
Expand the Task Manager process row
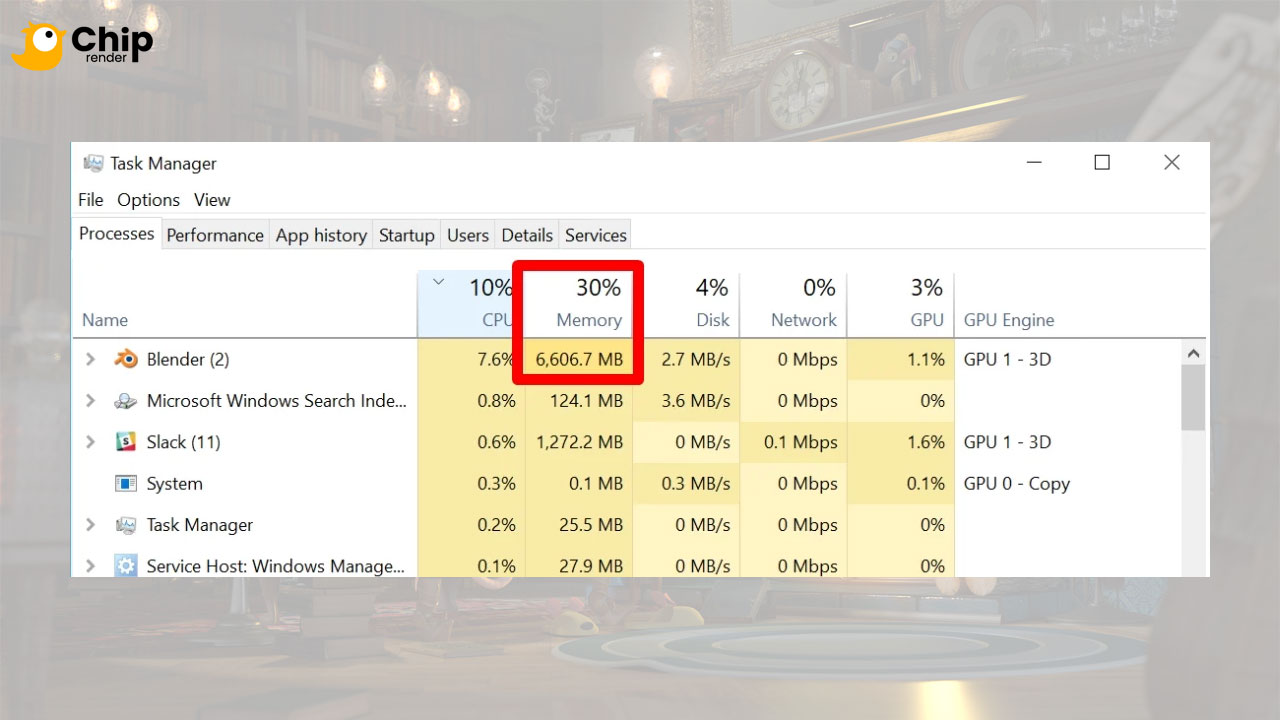click(x=90, y=525)
